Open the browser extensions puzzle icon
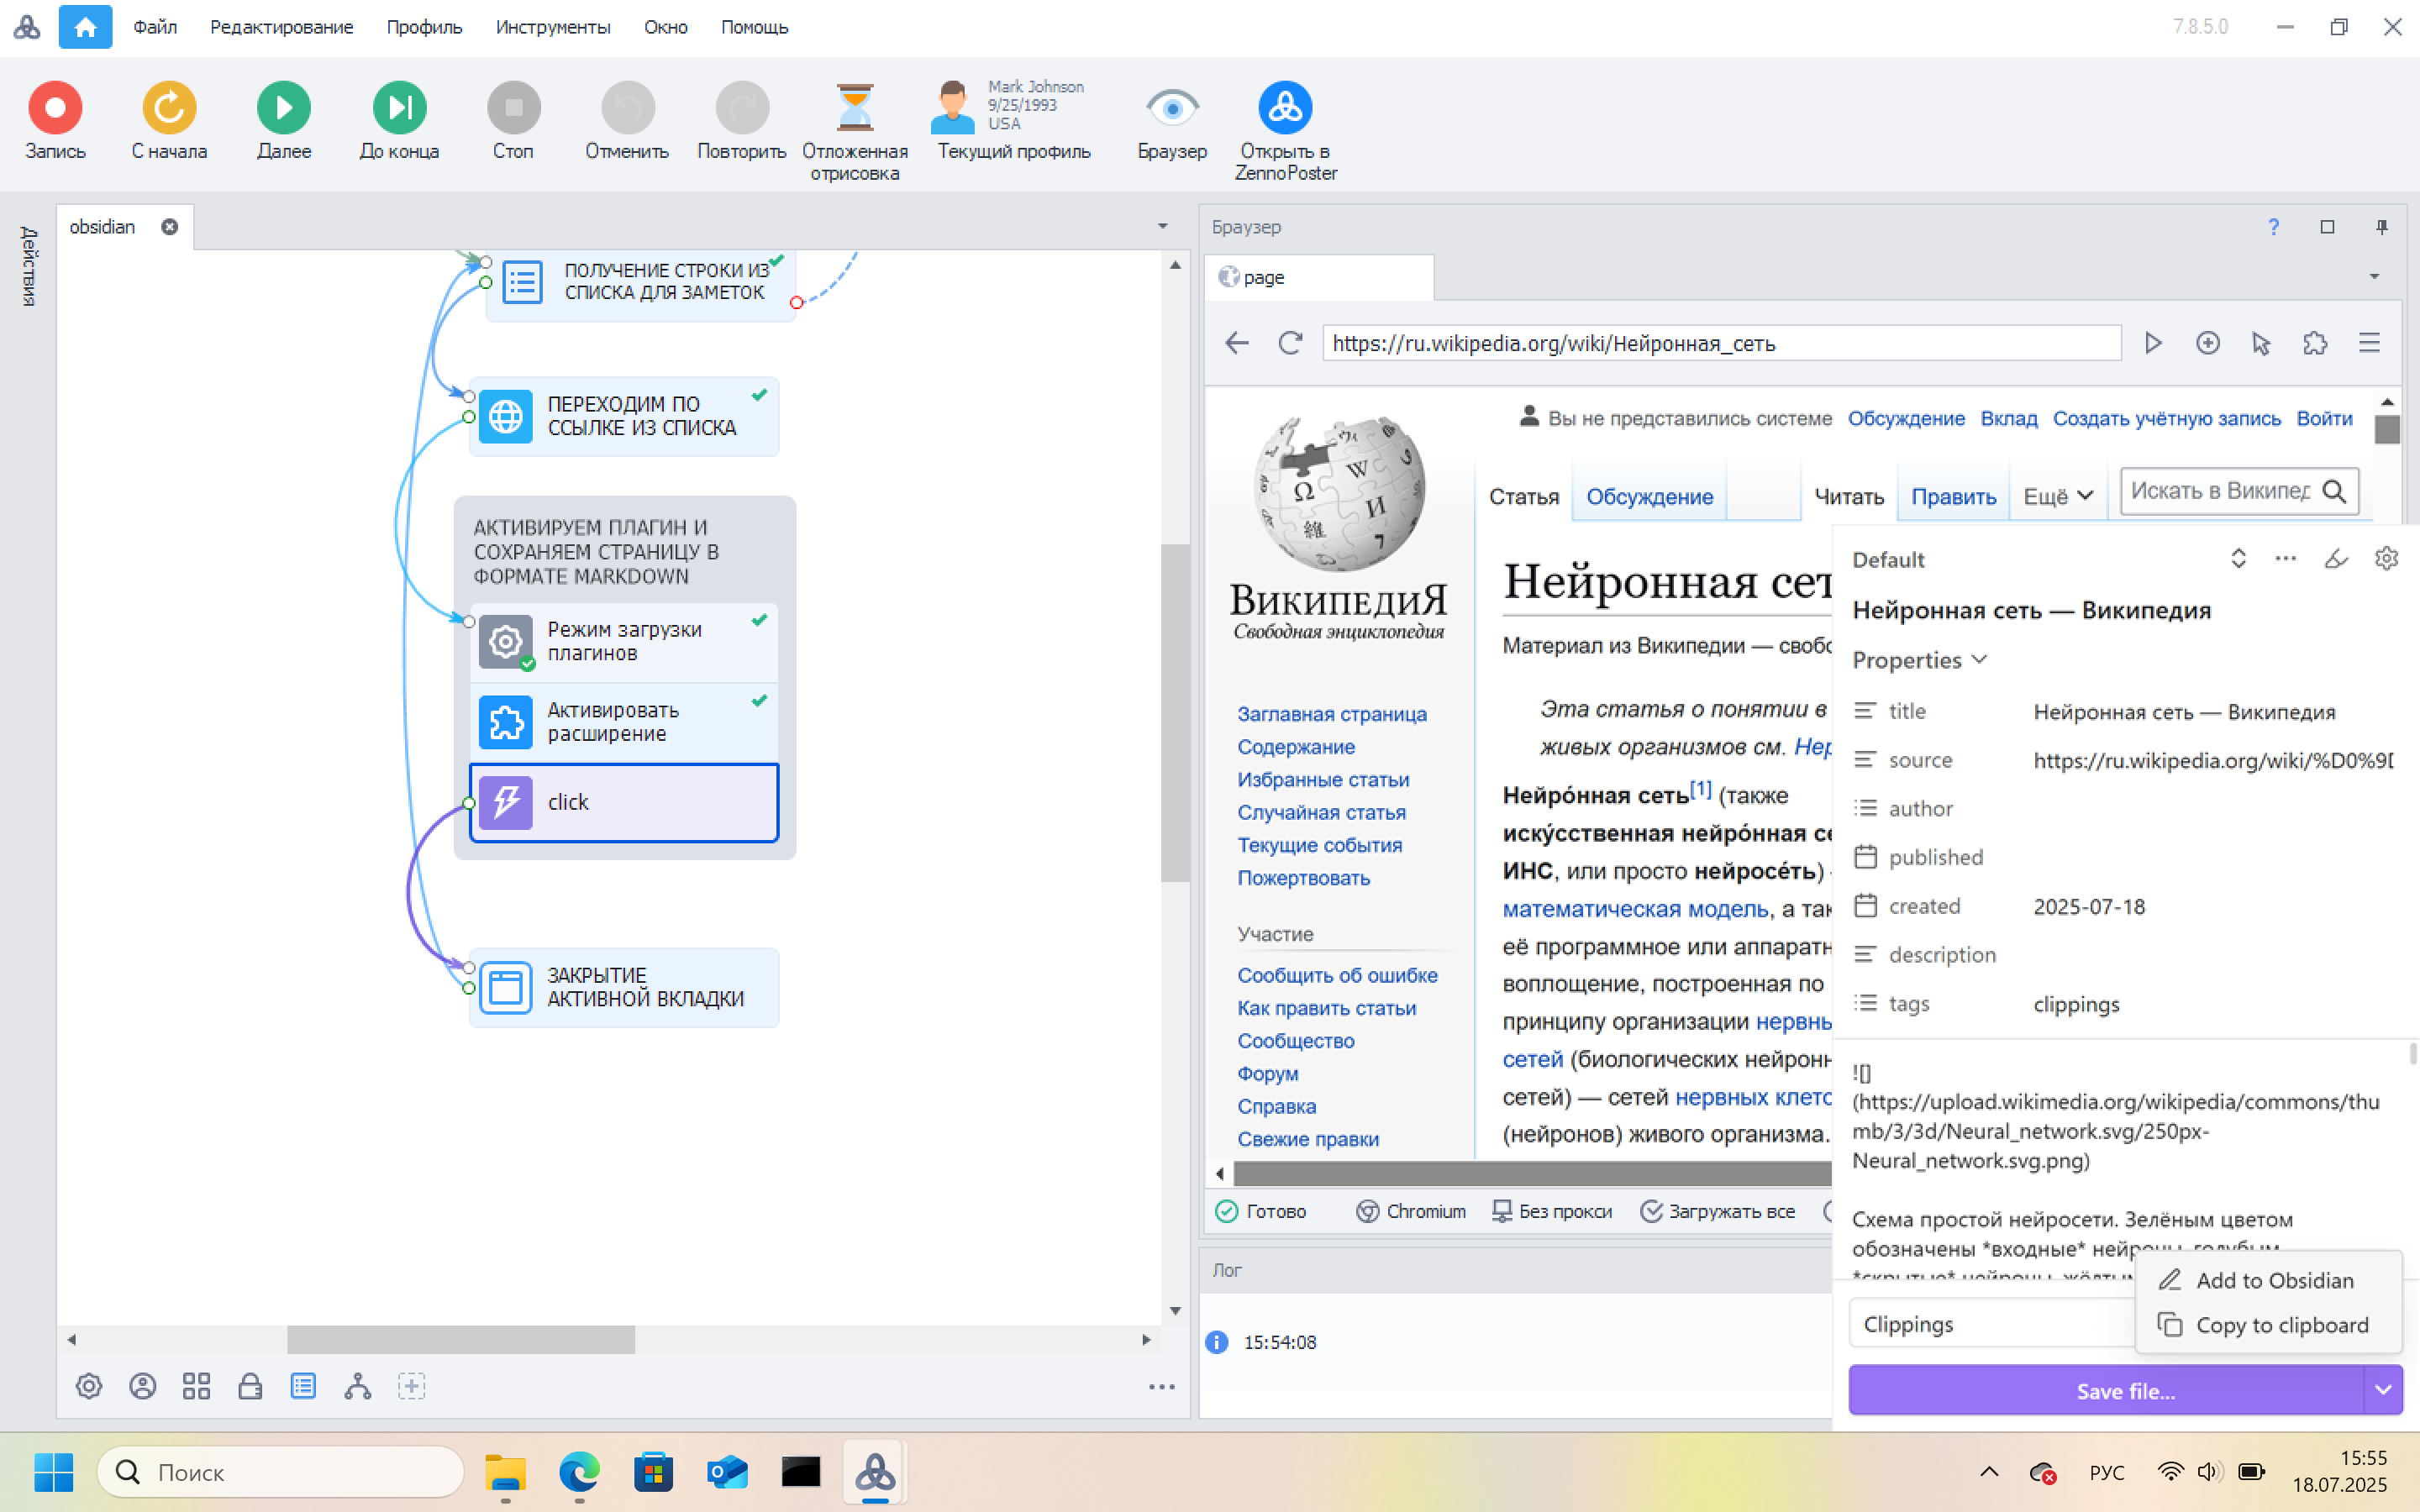Viewport: 2420px width, 1512px height. click(x=2315, y=343)
